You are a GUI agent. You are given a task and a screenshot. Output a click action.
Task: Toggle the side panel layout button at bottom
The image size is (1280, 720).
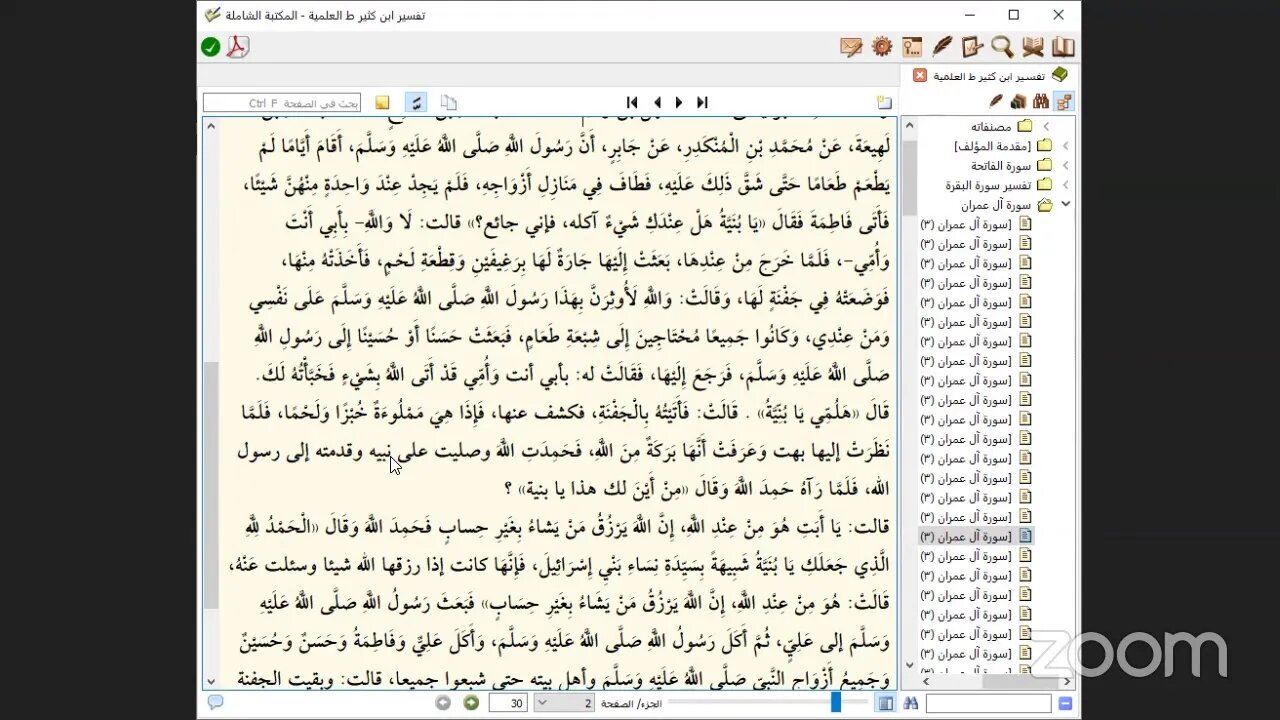click(x=885, y=704)
